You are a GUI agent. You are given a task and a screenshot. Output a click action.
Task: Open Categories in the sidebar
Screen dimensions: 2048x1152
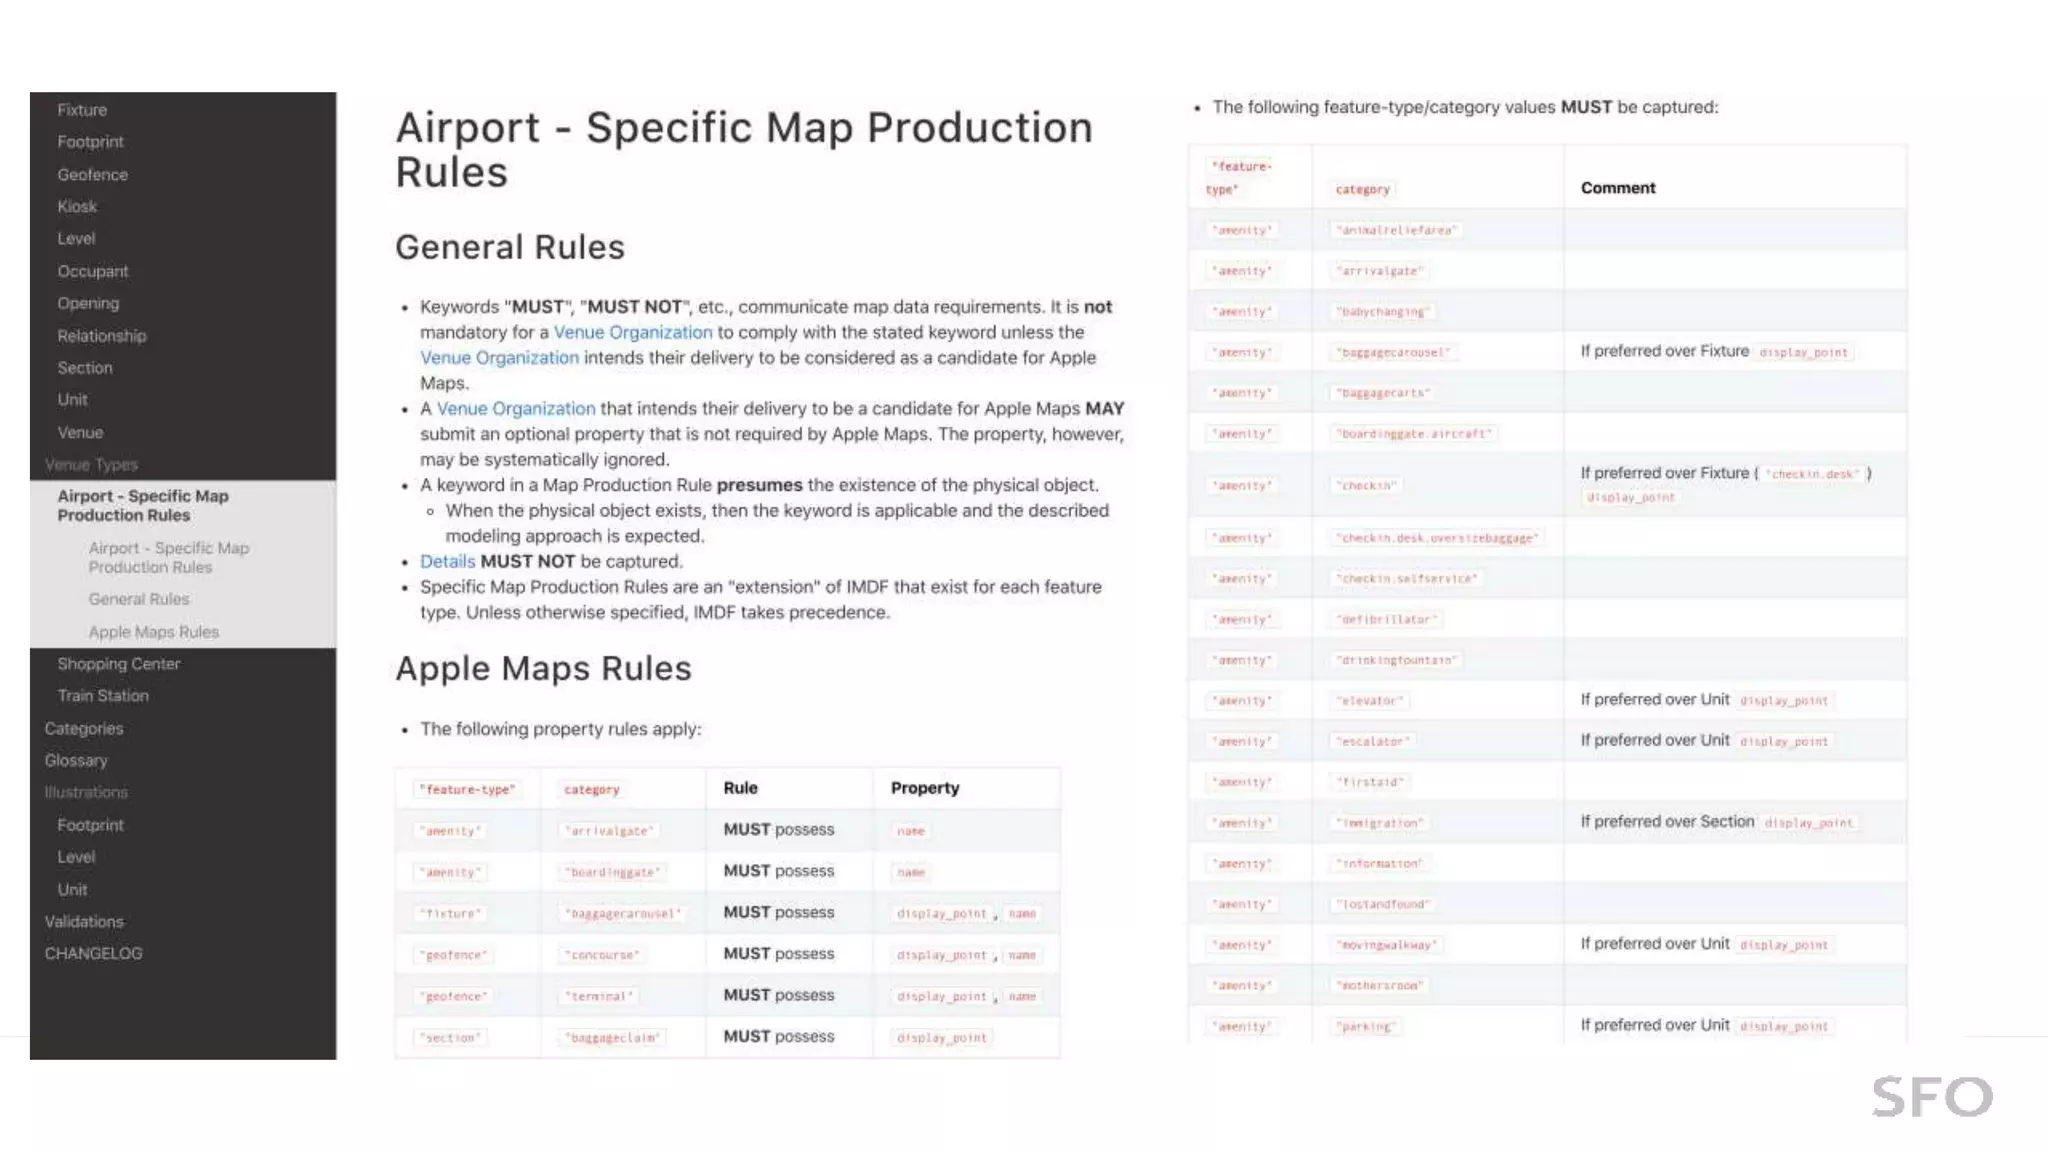[84, 729]
